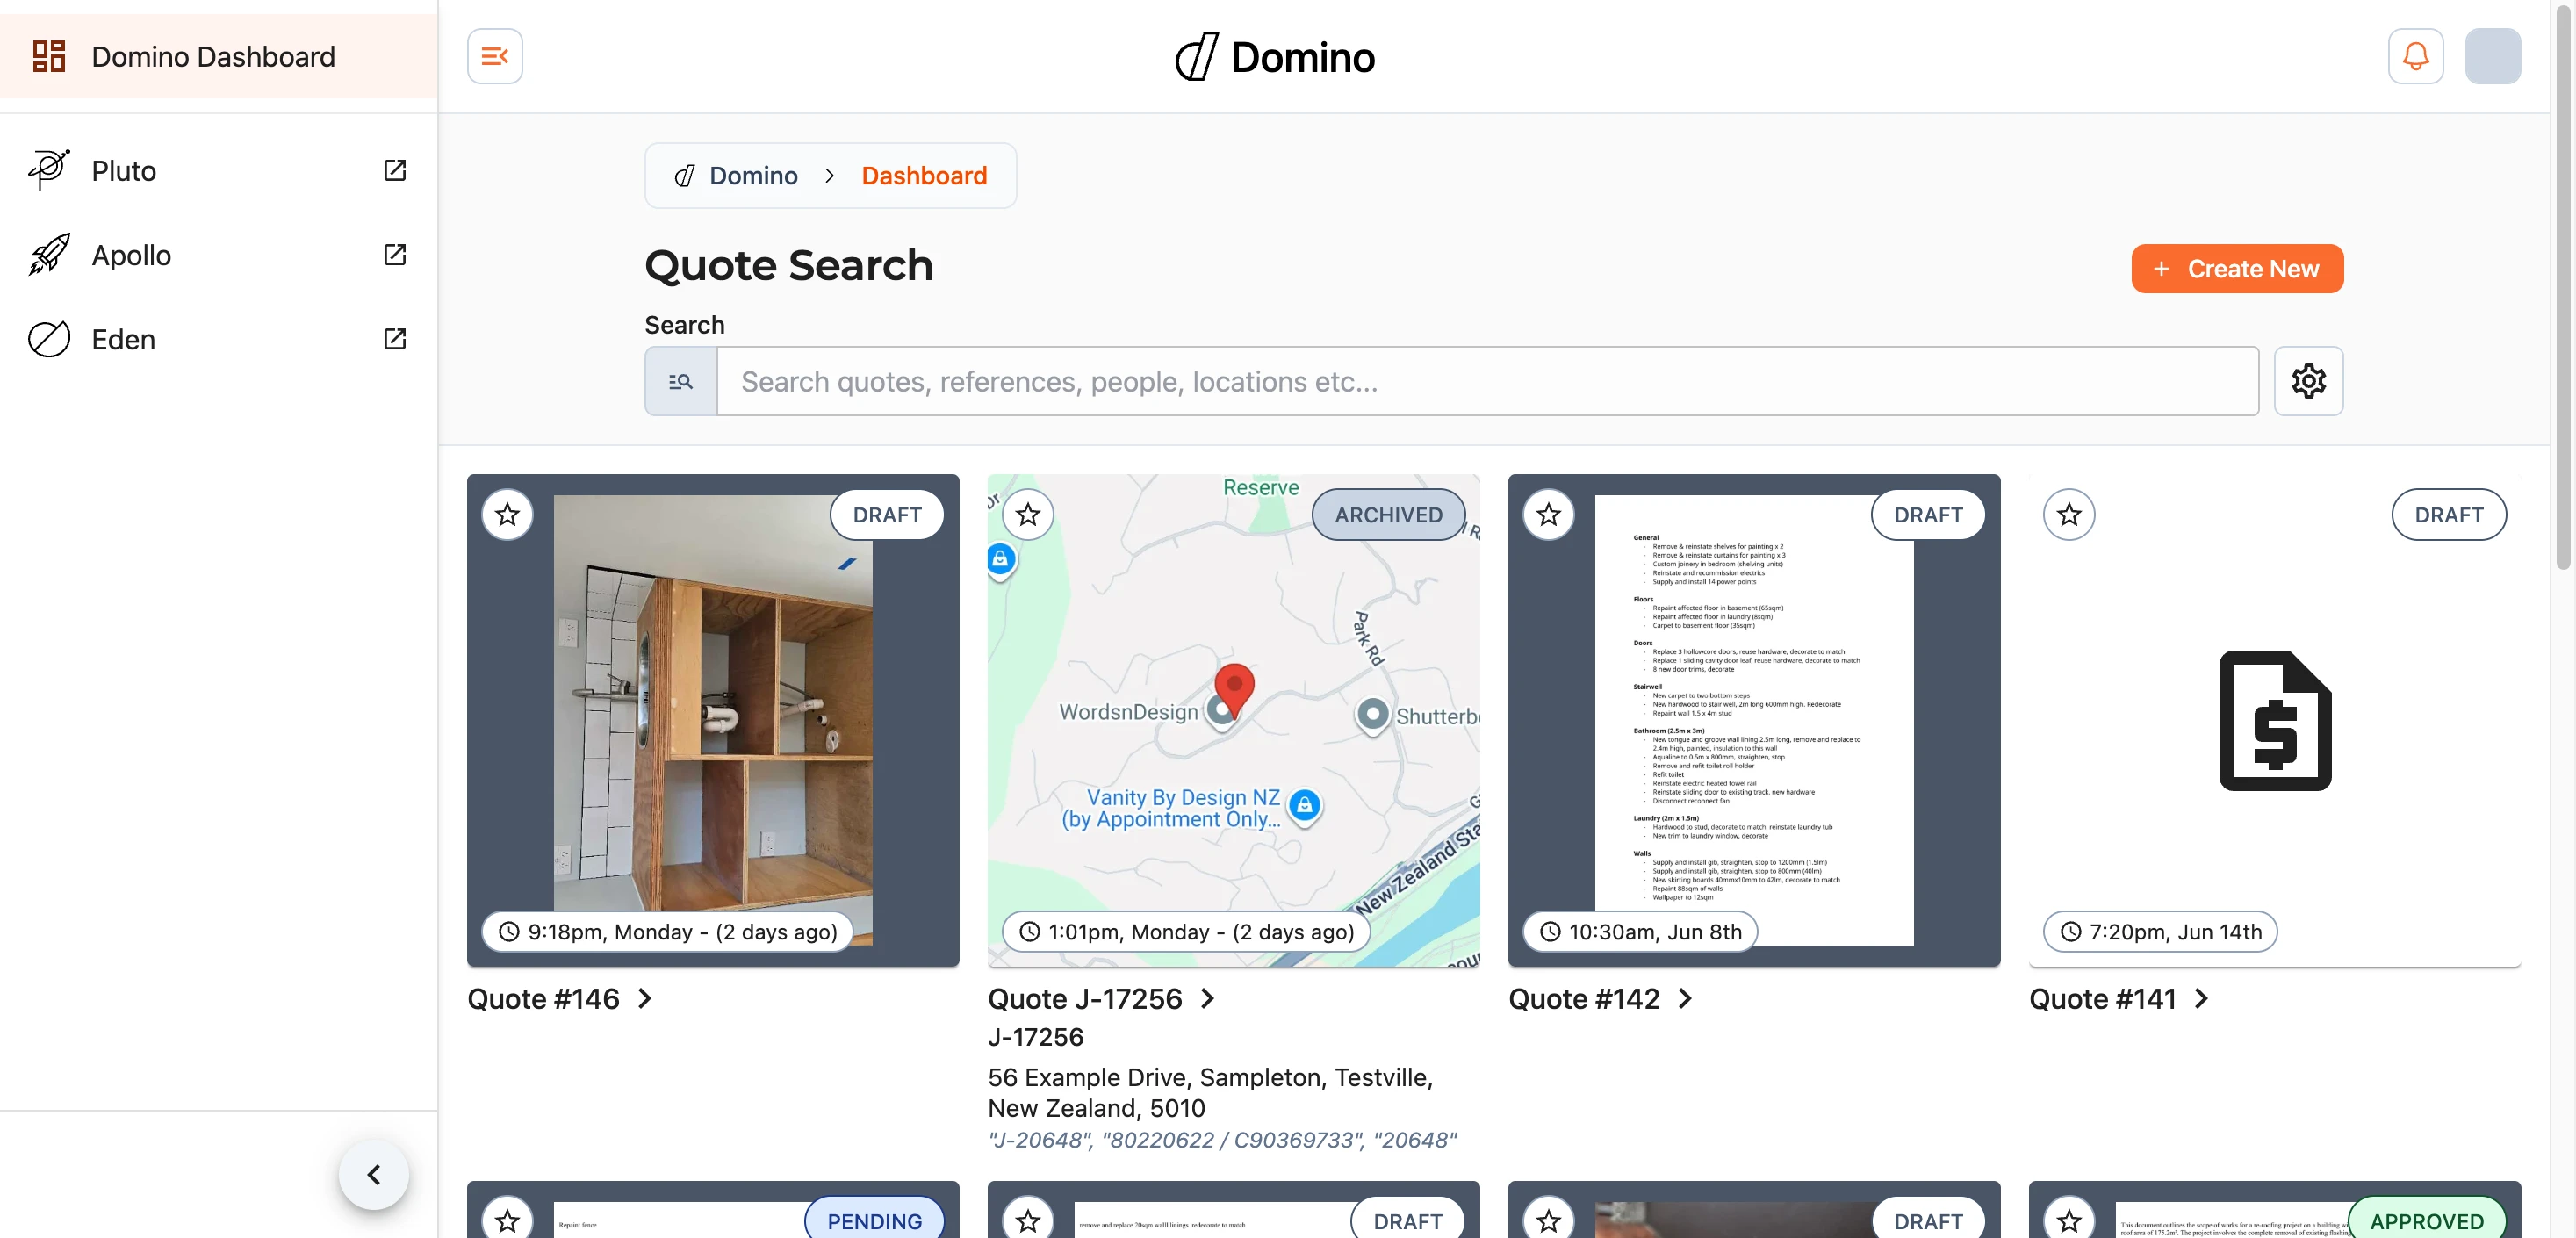Image resolution: width=2576 pixels, height=1238 pixels.
Task: Click the Pluto planet icon
Action: tap(49, 170)
